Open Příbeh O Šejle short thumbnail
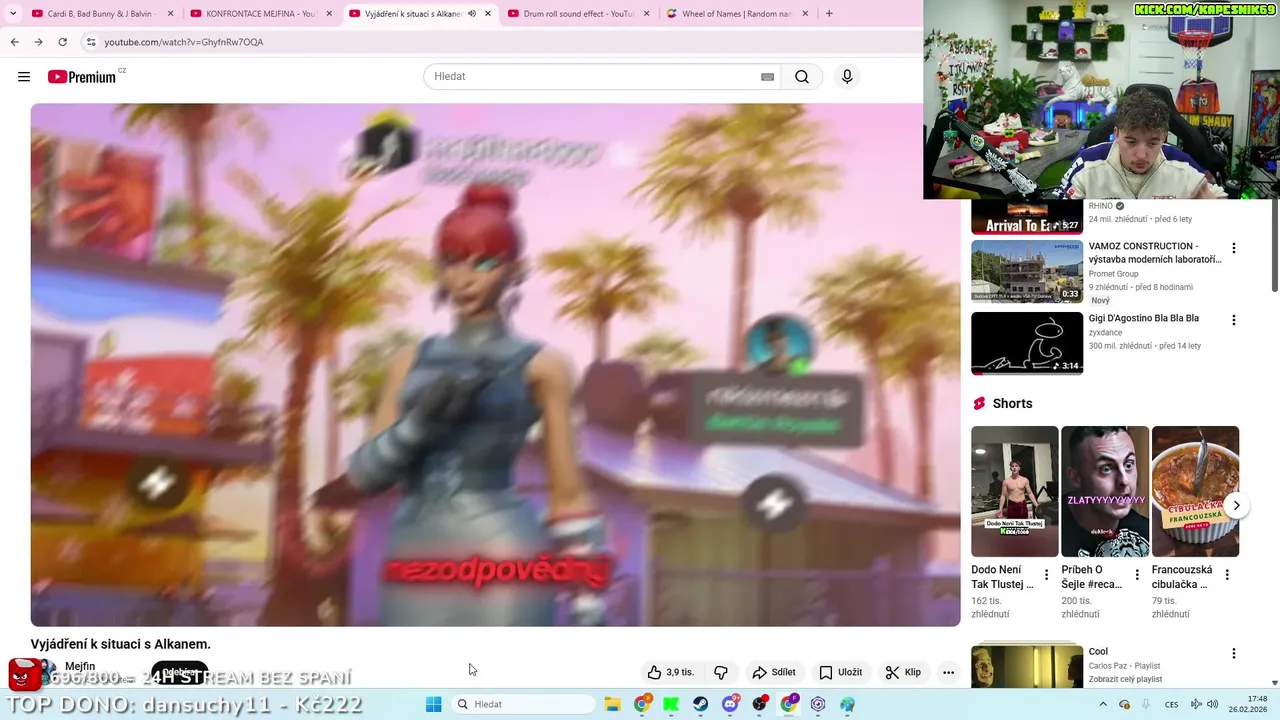1280x720 pixels. point(1105,491)
